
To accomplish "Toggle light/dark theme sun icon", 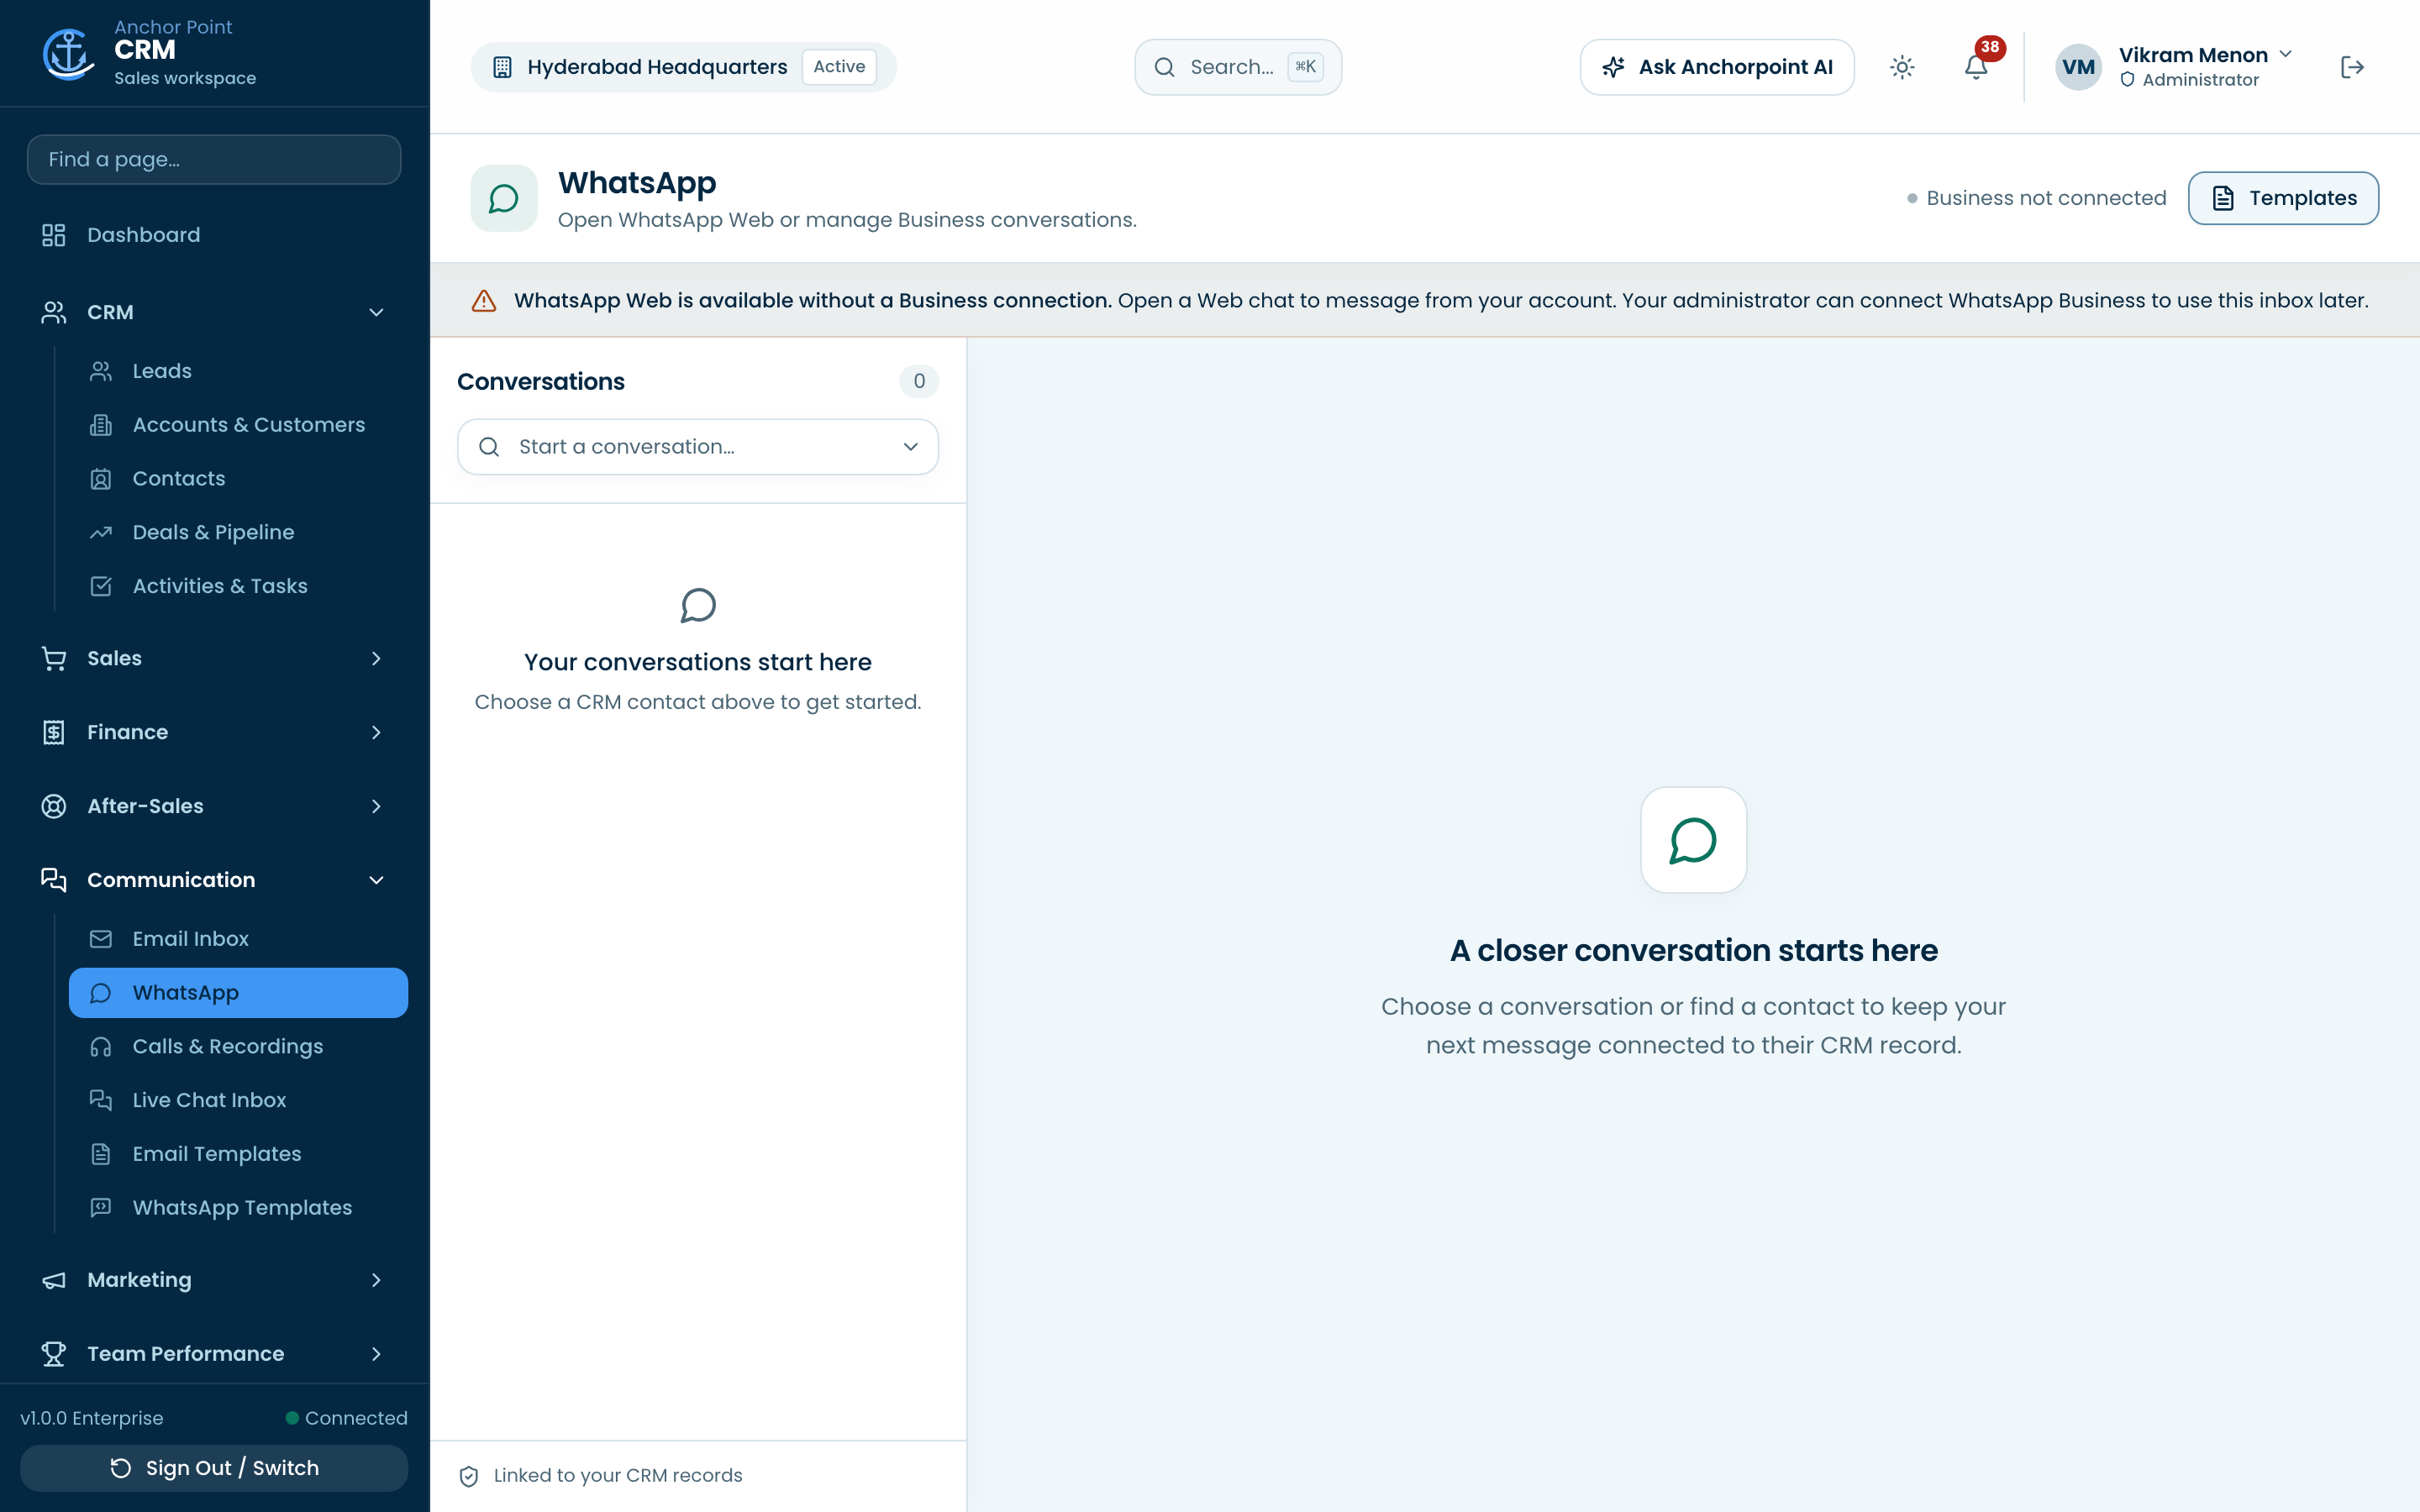I will 1902,67.
